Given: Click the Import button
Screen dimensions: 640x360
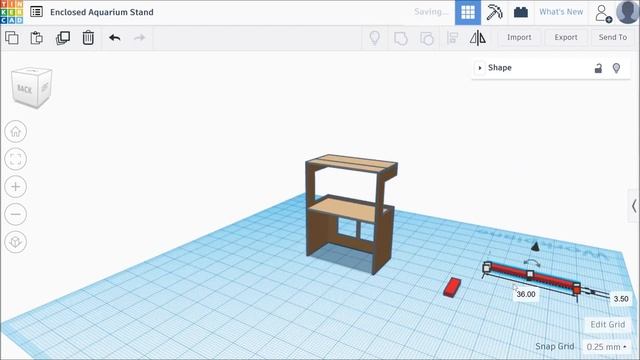Looking at the screenshot, I should pos(519,37).
